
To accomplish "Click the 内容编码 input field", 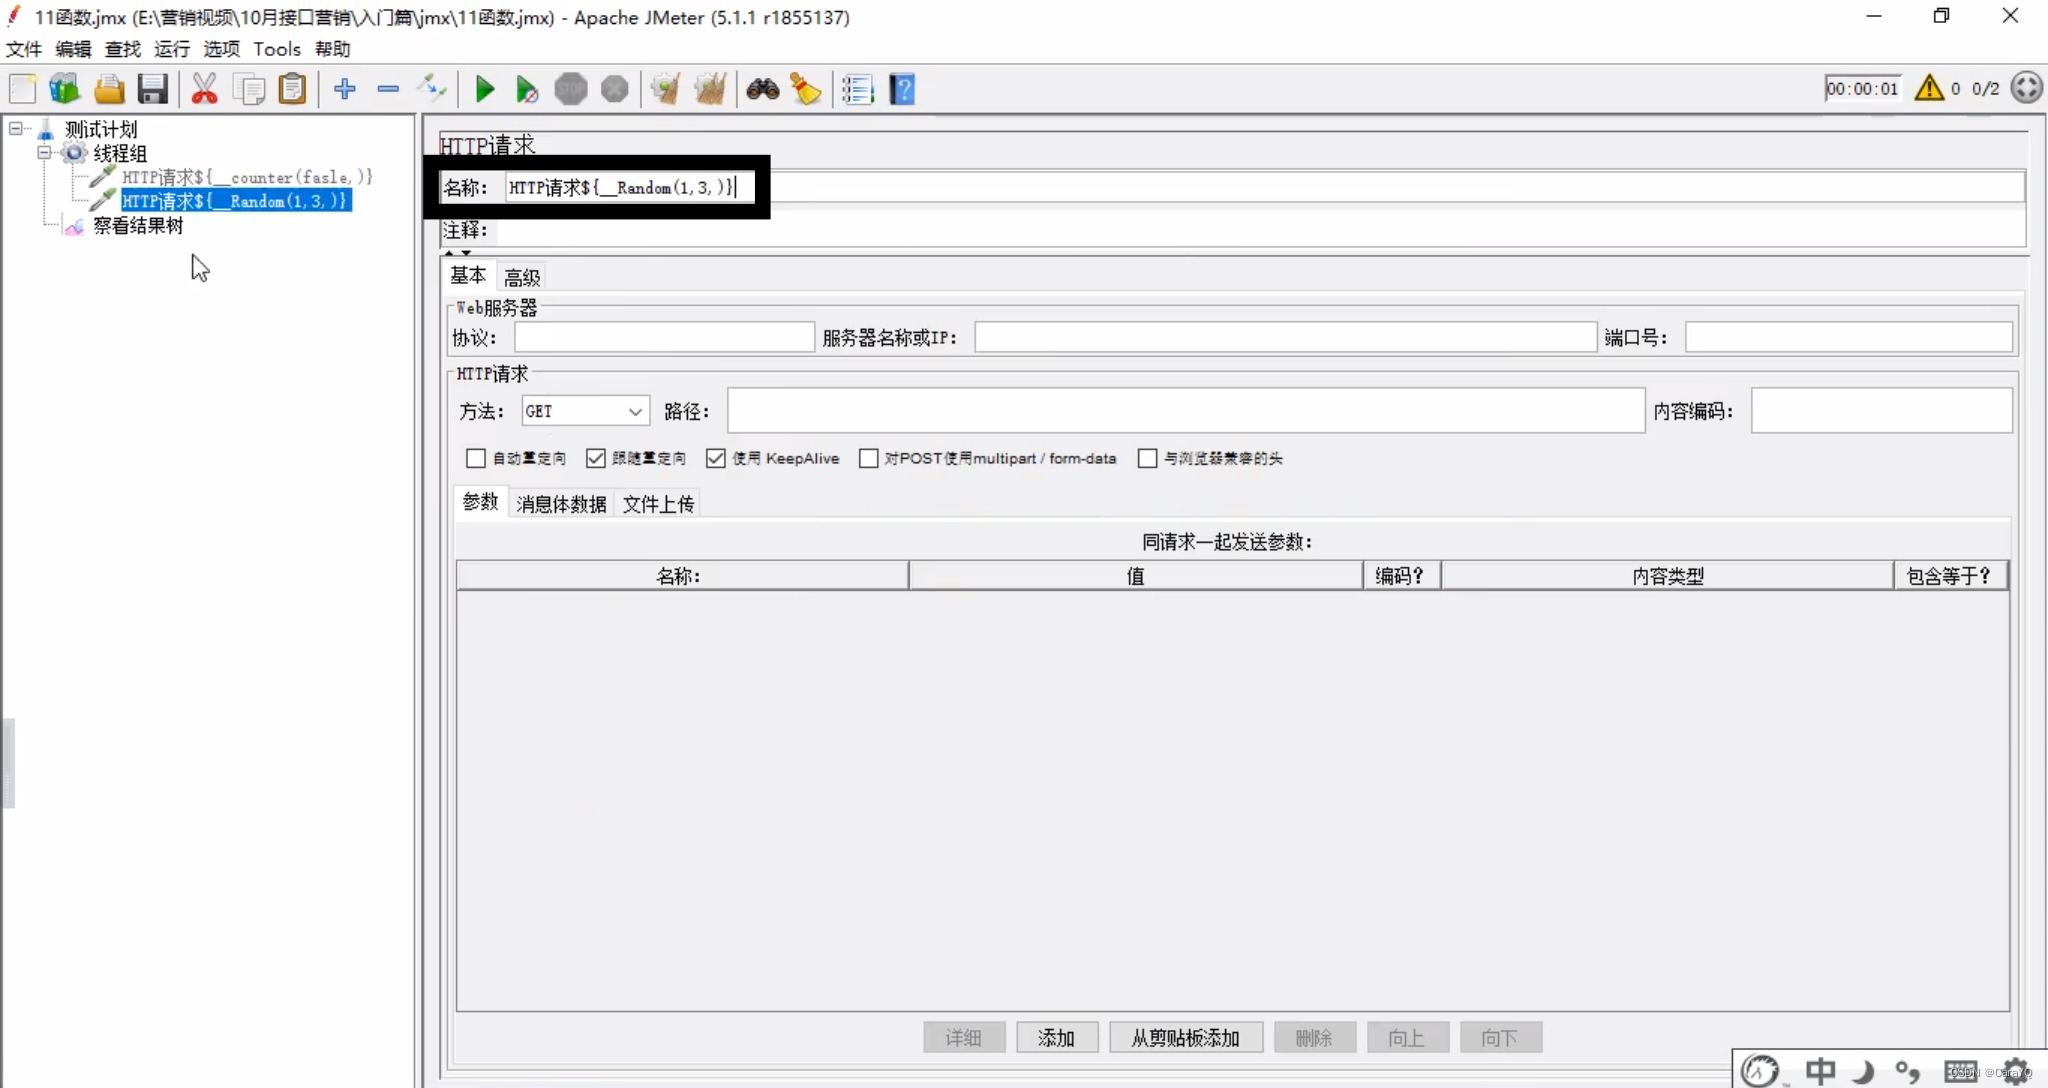I will 1881,411.
